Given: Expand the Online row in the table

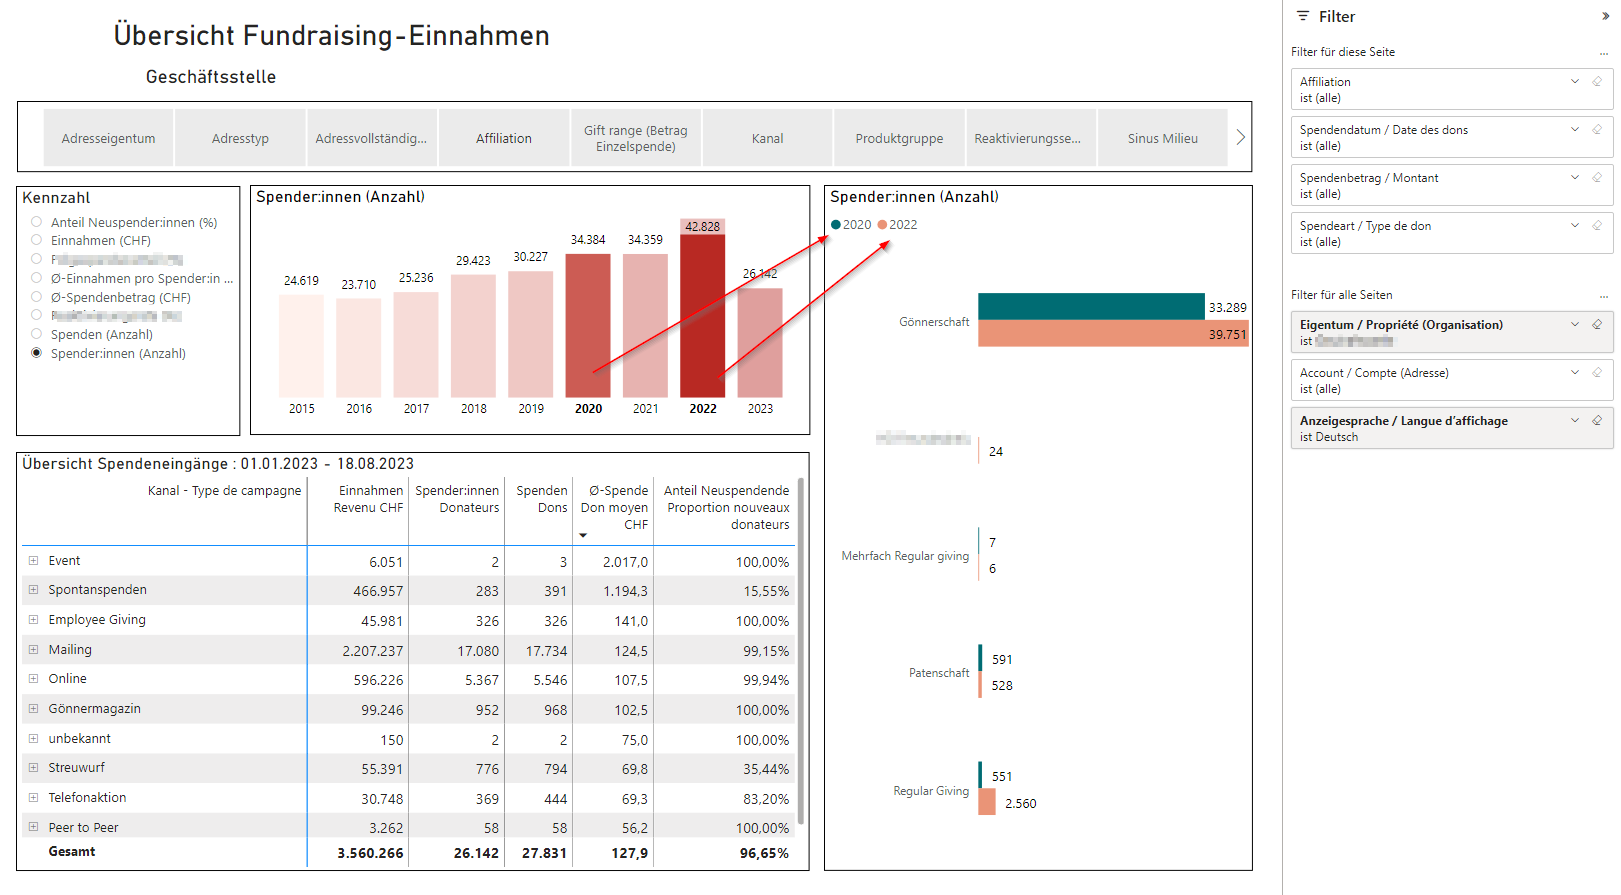Looking at the screenshot, I should pos(33,679).
